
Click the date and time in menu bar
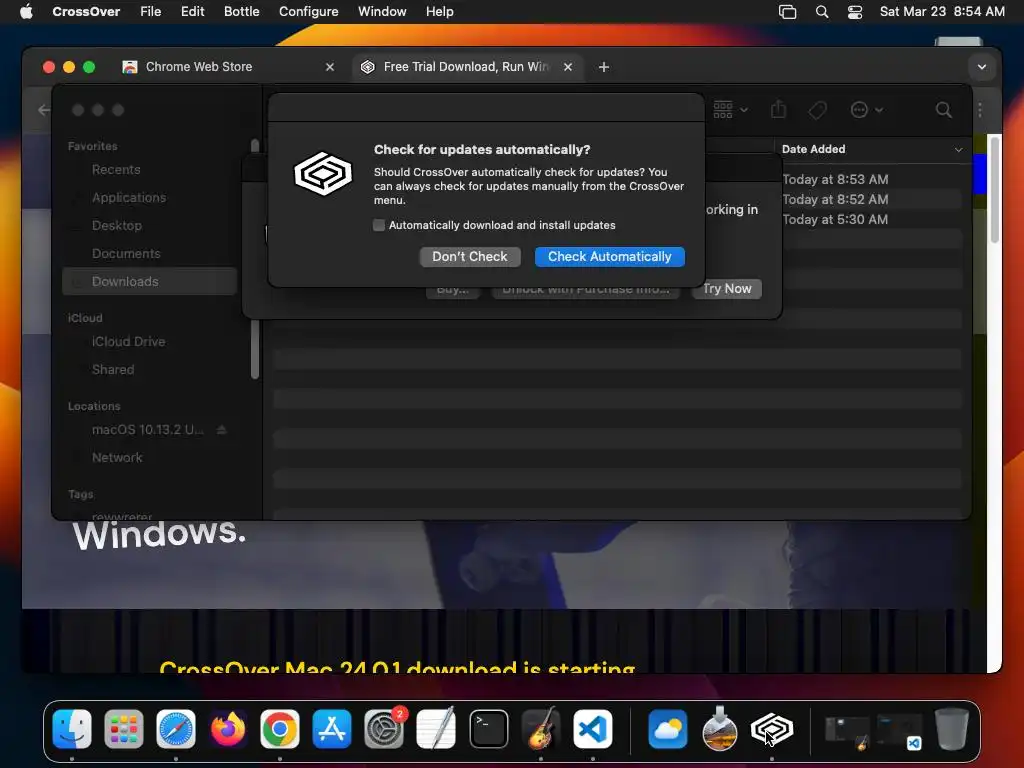942,12
